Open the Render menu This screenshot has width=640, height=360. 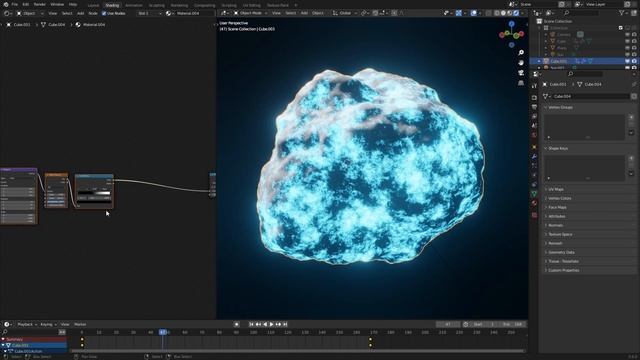(x=40, y=4)
